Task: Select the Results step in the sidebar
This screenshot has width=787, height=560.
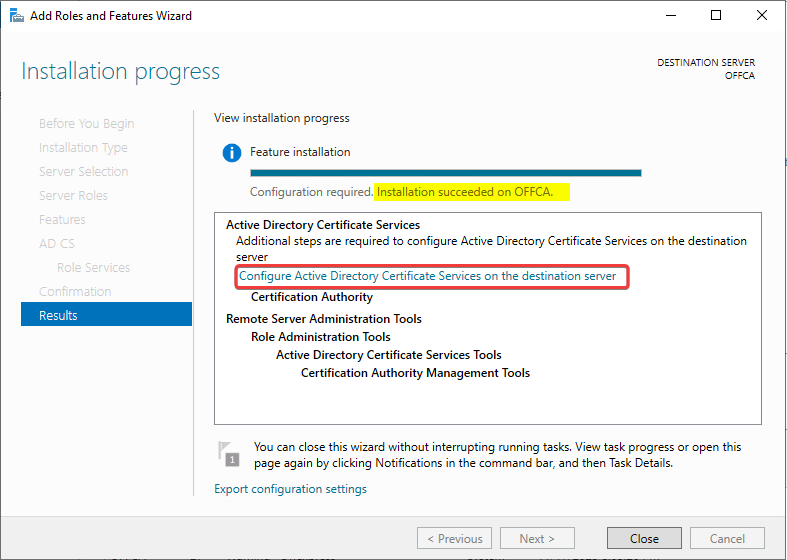Action: point(106,315)
